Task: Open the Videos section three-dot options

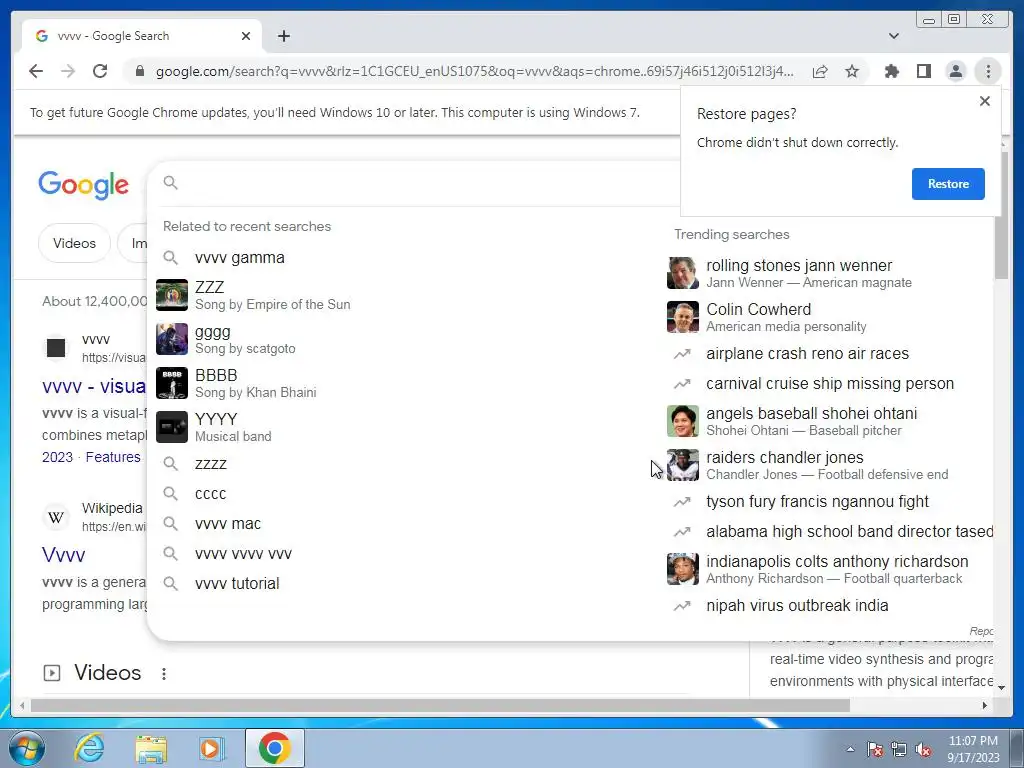Action: 164,673
